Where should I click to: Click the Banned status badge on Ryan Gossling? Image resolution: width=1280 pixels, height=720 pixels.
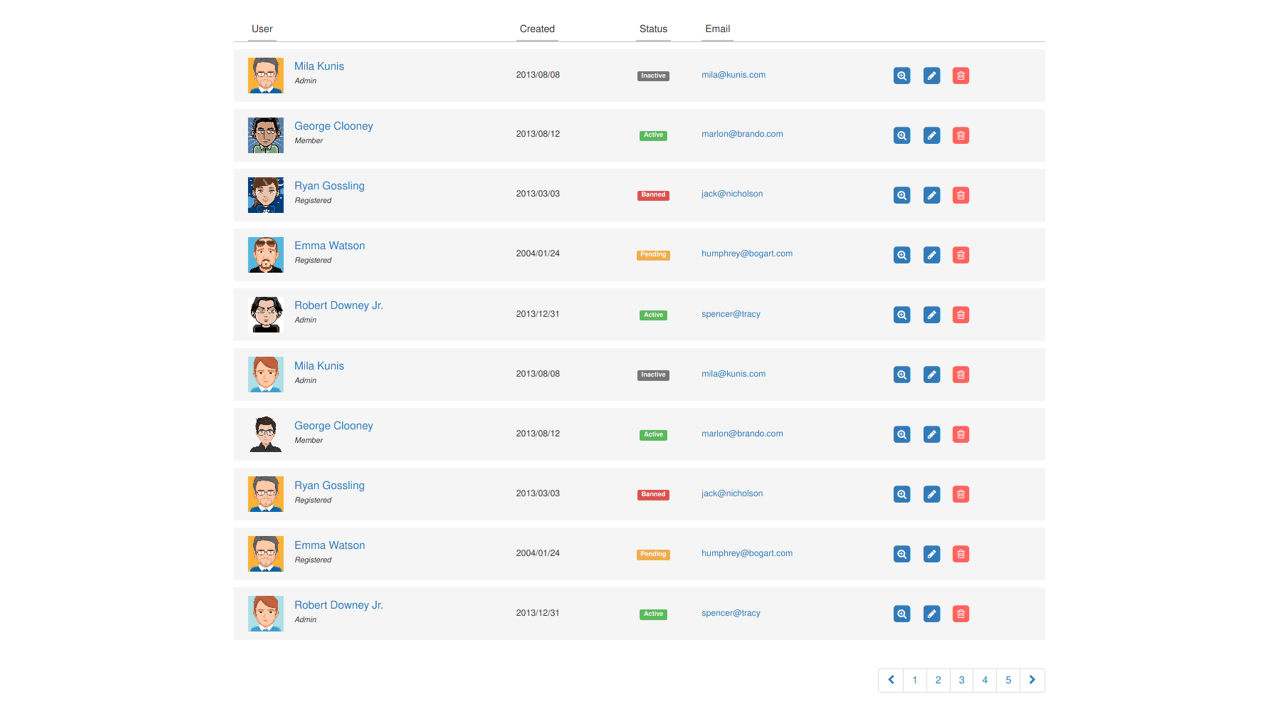pos(652,195)
